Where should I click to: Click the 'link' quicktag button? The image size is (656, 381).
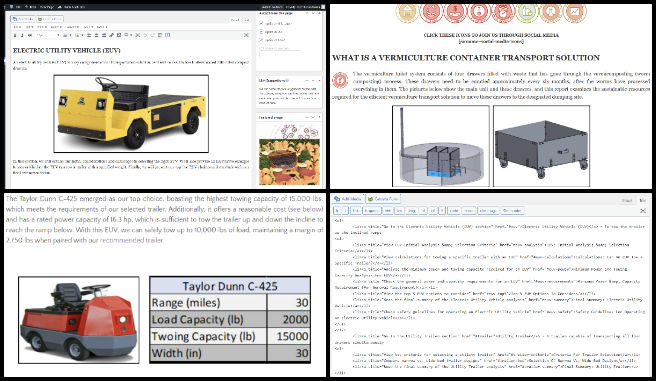pyautogui.click(x=356, y=211)
